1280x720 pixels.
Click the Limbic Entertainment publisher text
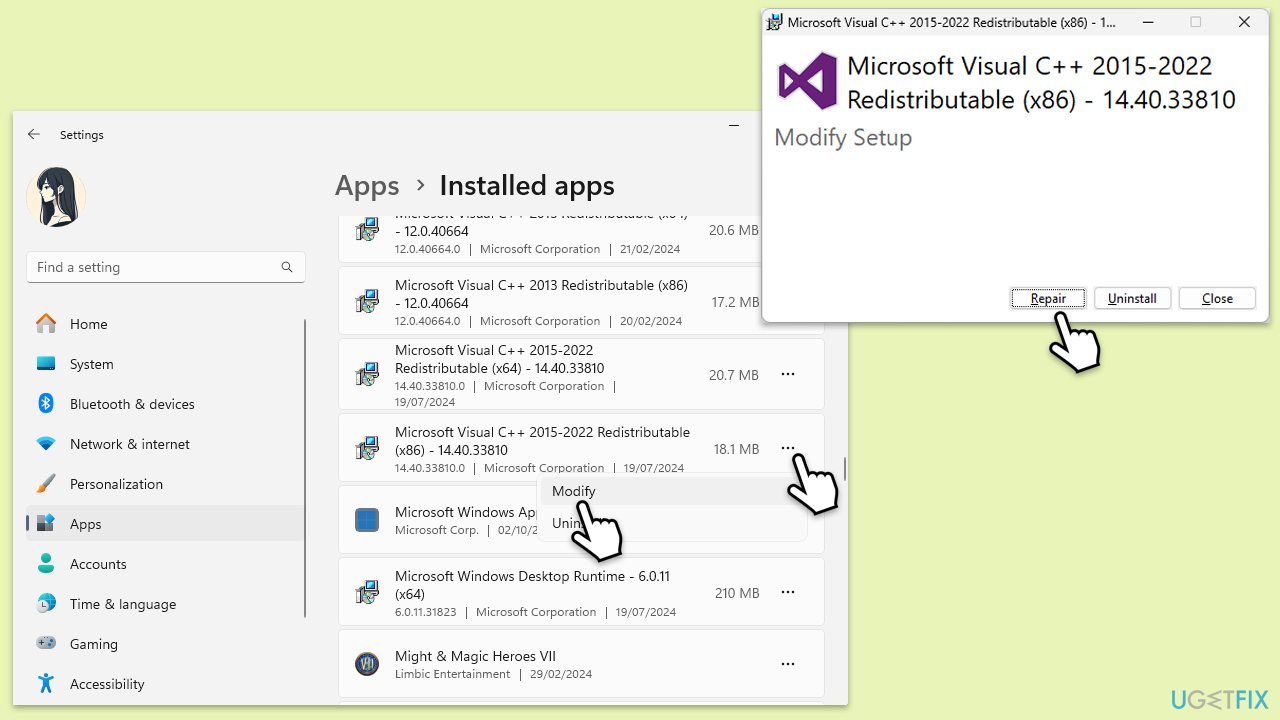pos(452,674)
